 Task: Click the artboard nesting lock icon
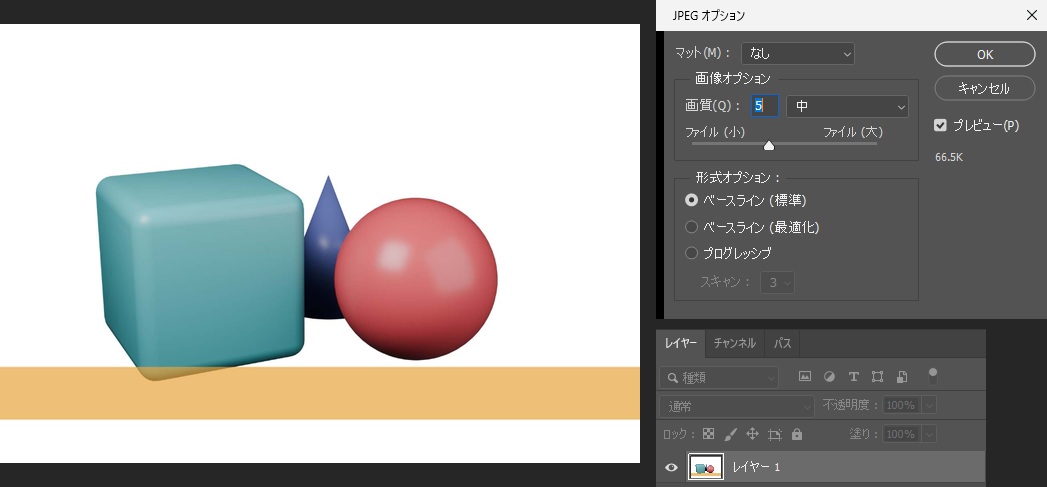tap(775, 434)
